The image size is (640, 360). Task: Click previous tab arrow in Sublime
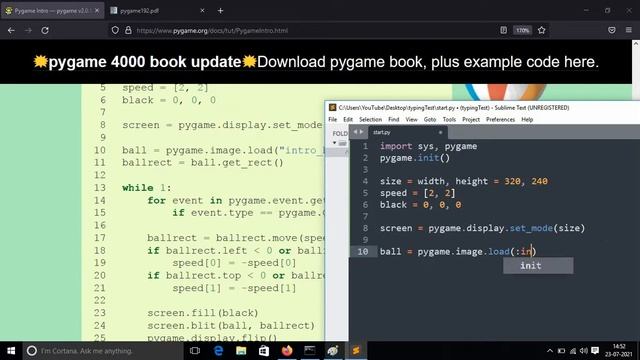355,132
